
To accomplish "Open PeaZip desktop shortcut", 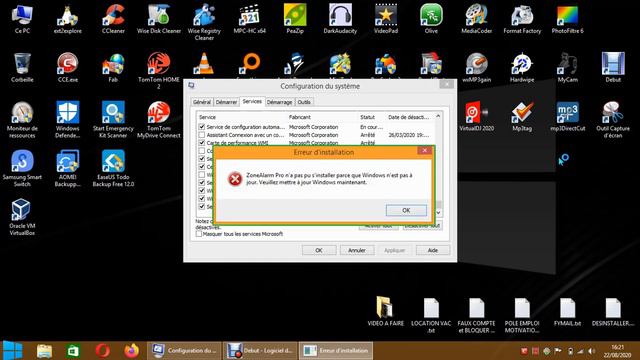I will pyautogui.click(x=295, y=18).
